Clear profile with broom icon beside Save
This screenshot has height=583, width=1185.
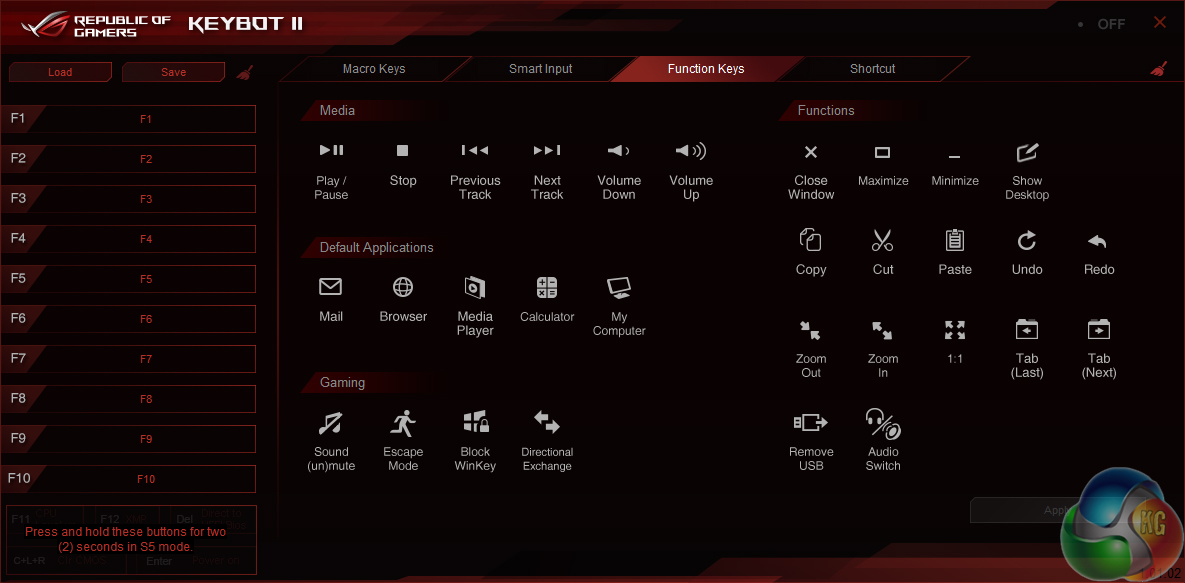pyautogui.click(x=246, y=72)
